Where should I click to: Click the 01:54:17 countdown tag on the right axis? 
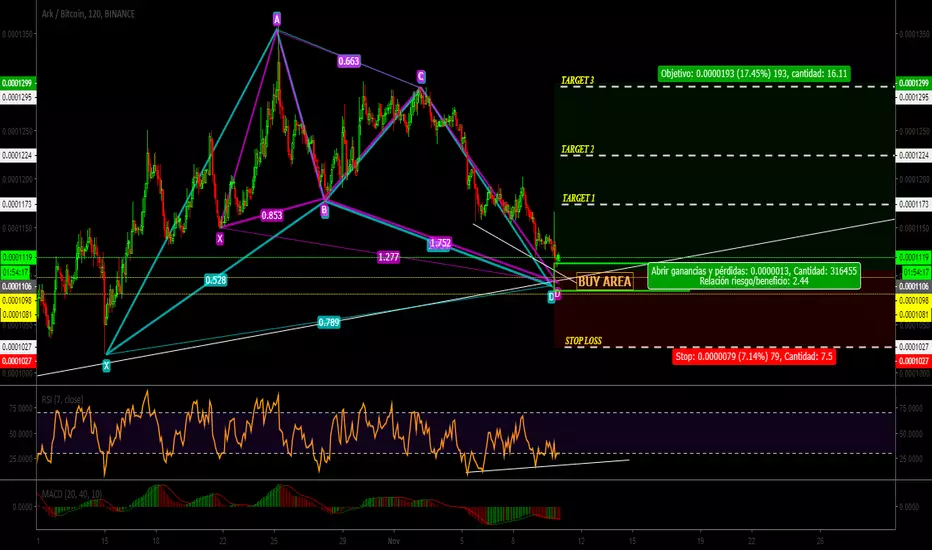point(916,272)
